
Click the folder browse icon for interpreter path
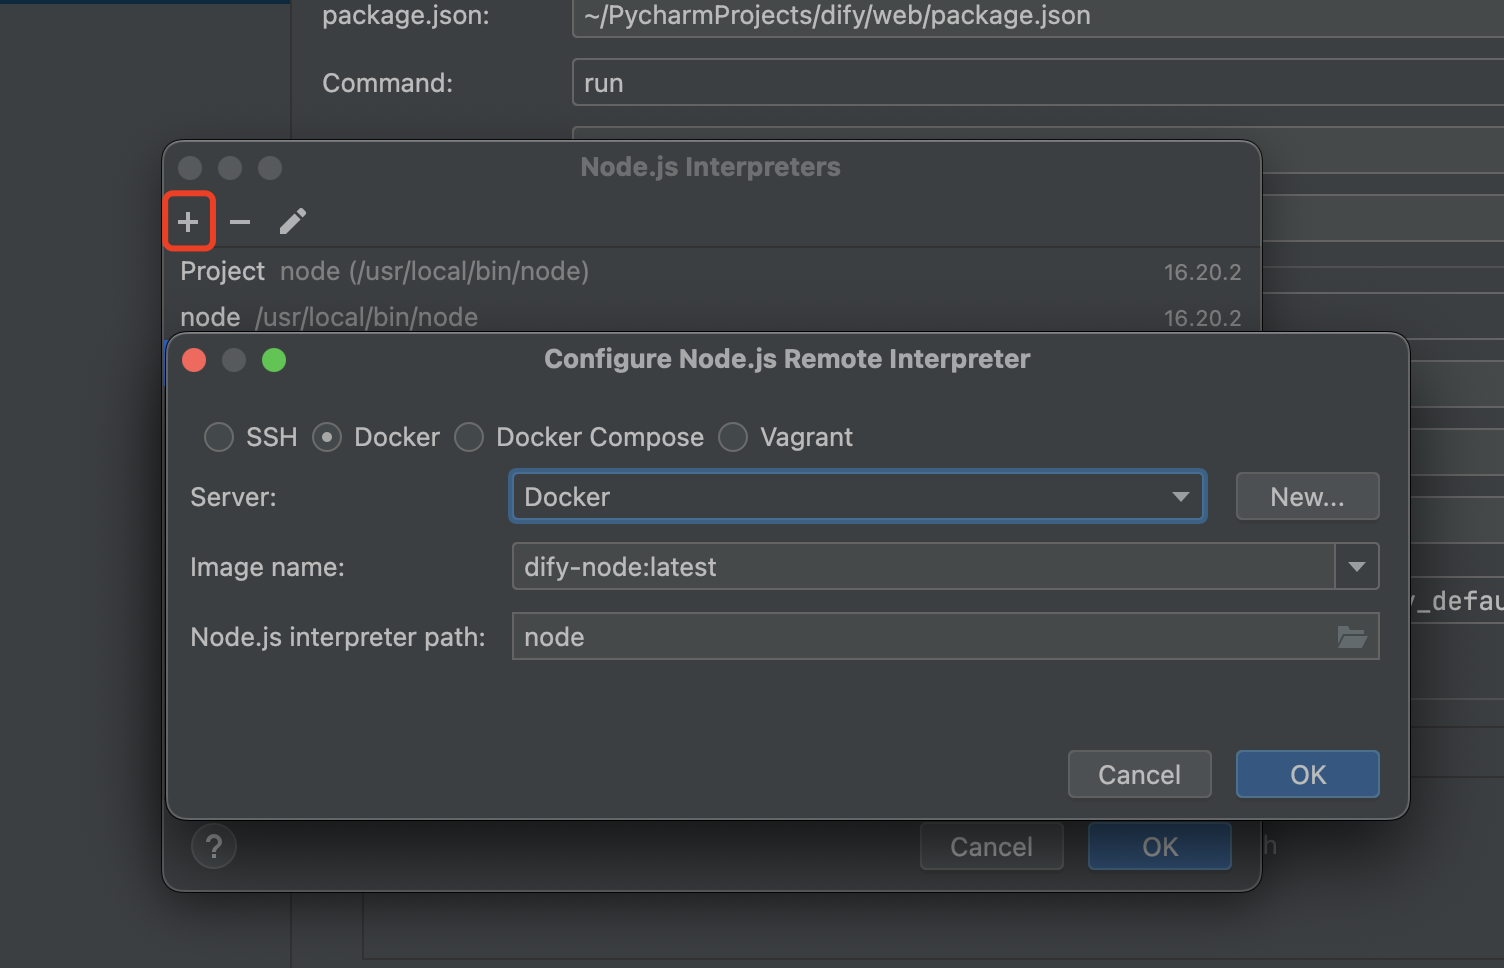click(x=1352, y=637)
